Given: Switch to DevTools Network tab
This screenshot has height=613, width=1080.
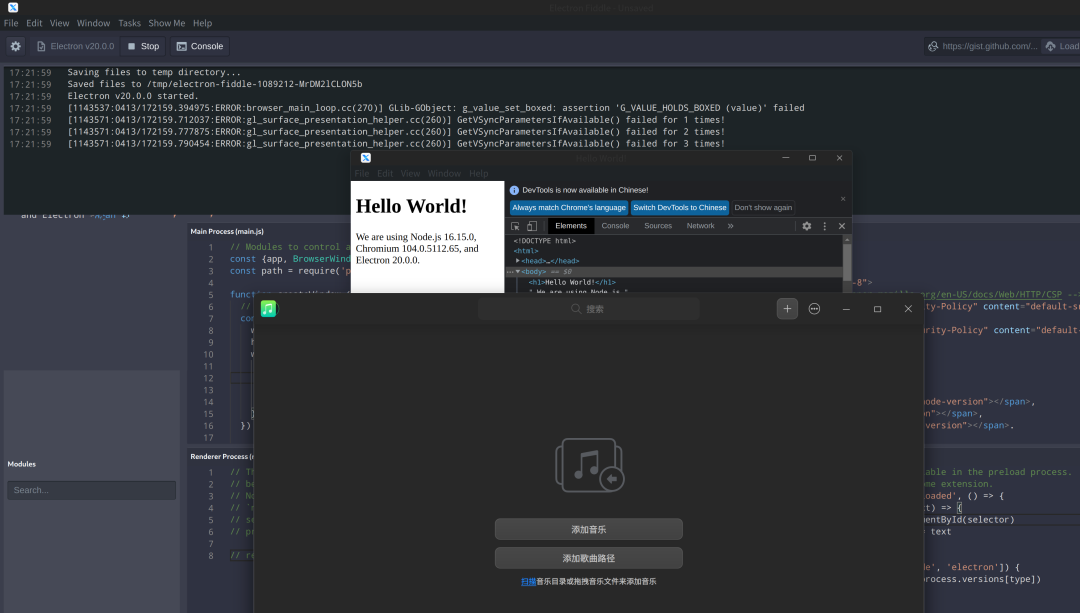Looking at the screenshot, I should pos(700,226).
